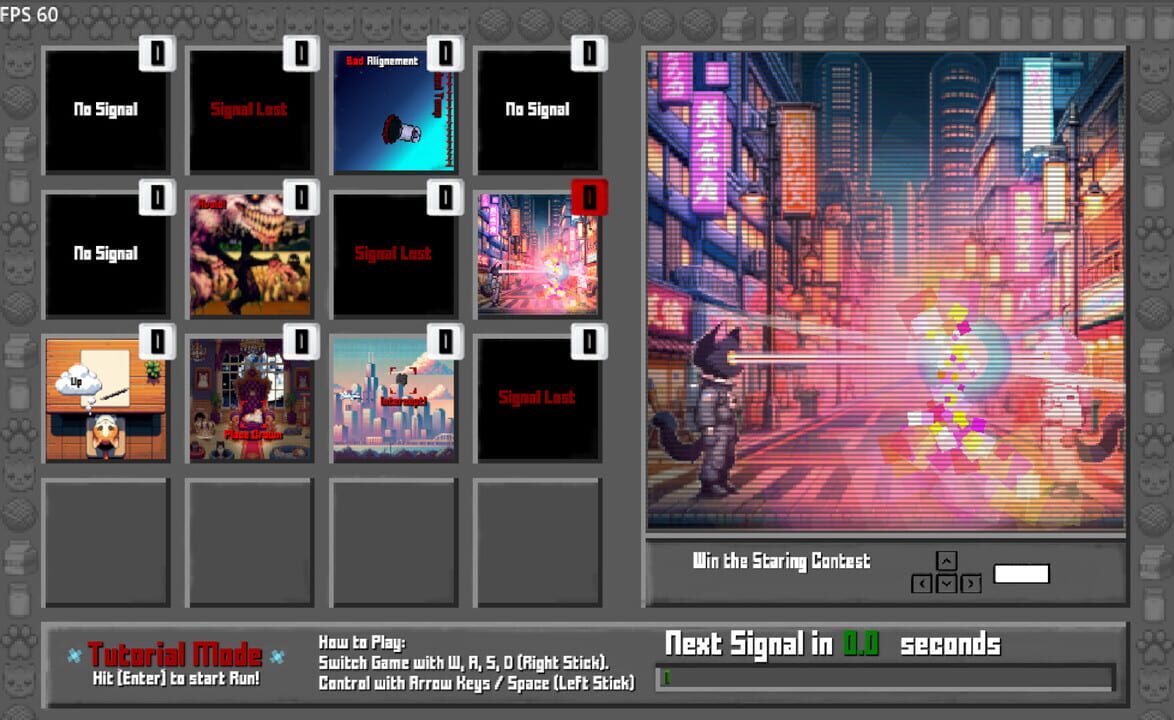Click the score badge on the Bad Alignement tile
Viewport: 1174px width, 720px height.
(x=445, y=53)
